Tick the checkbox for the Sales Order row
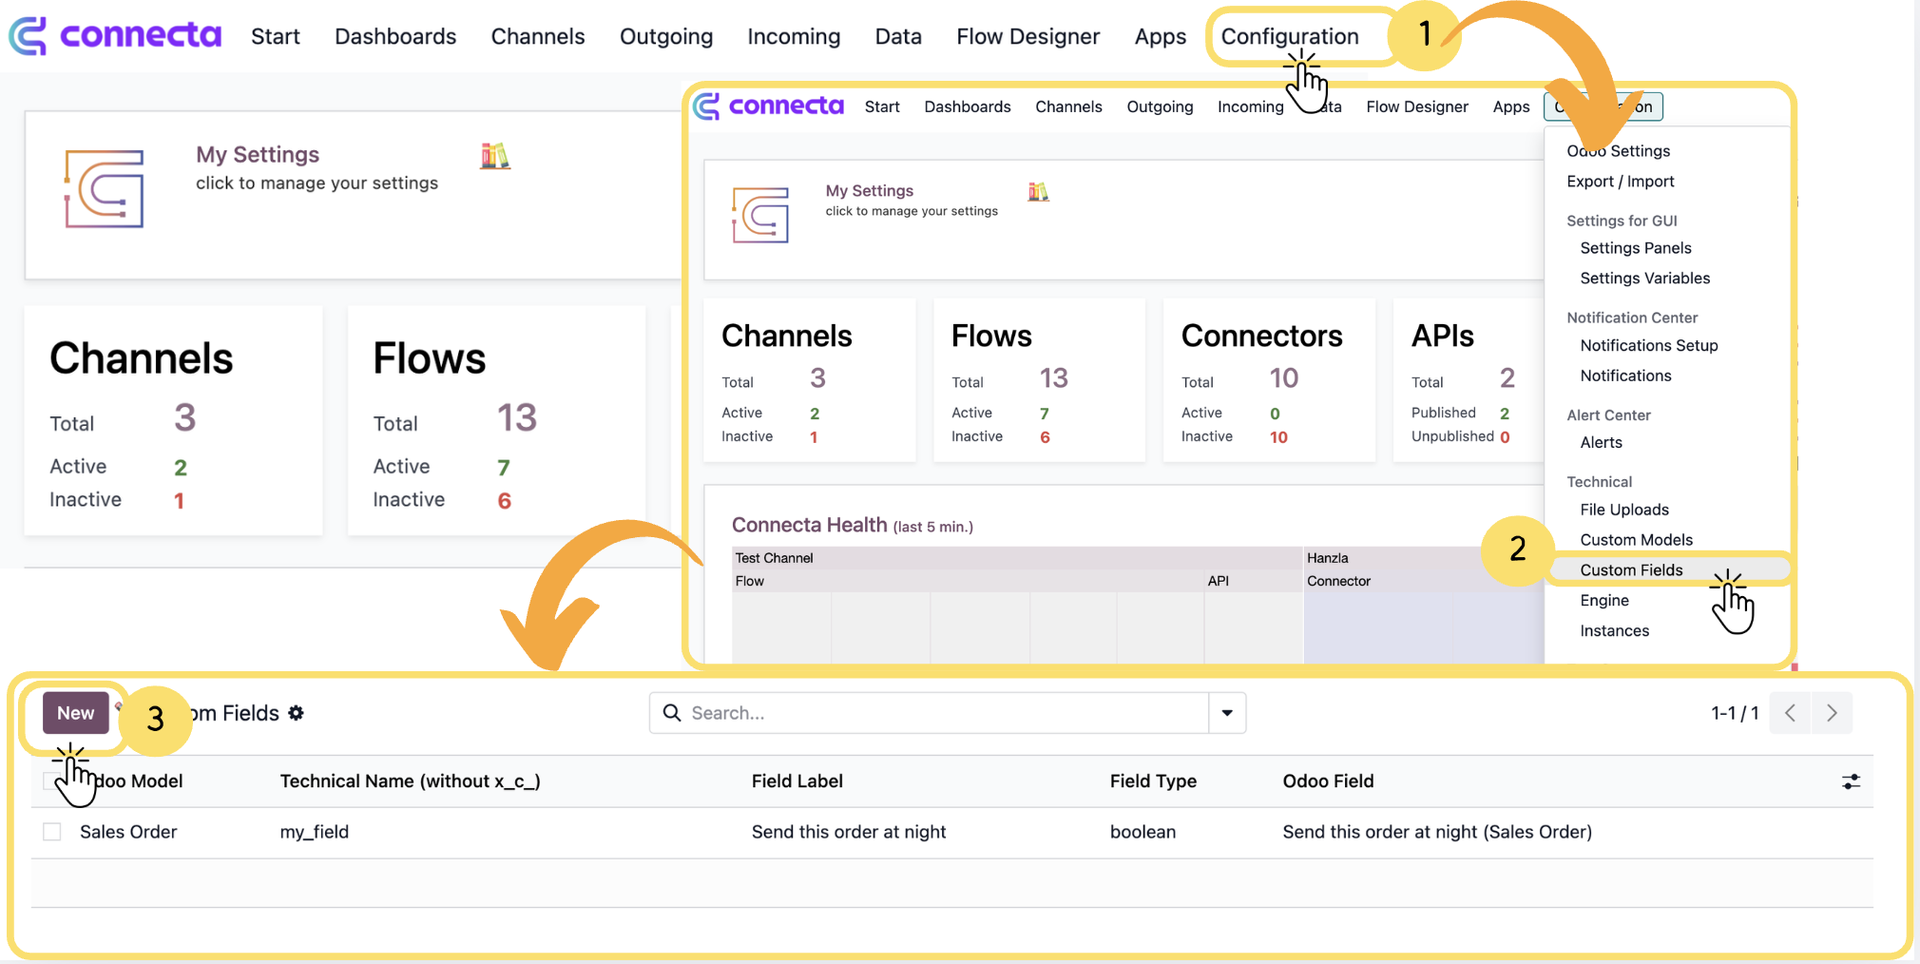1920x964 pixels. 52,832
